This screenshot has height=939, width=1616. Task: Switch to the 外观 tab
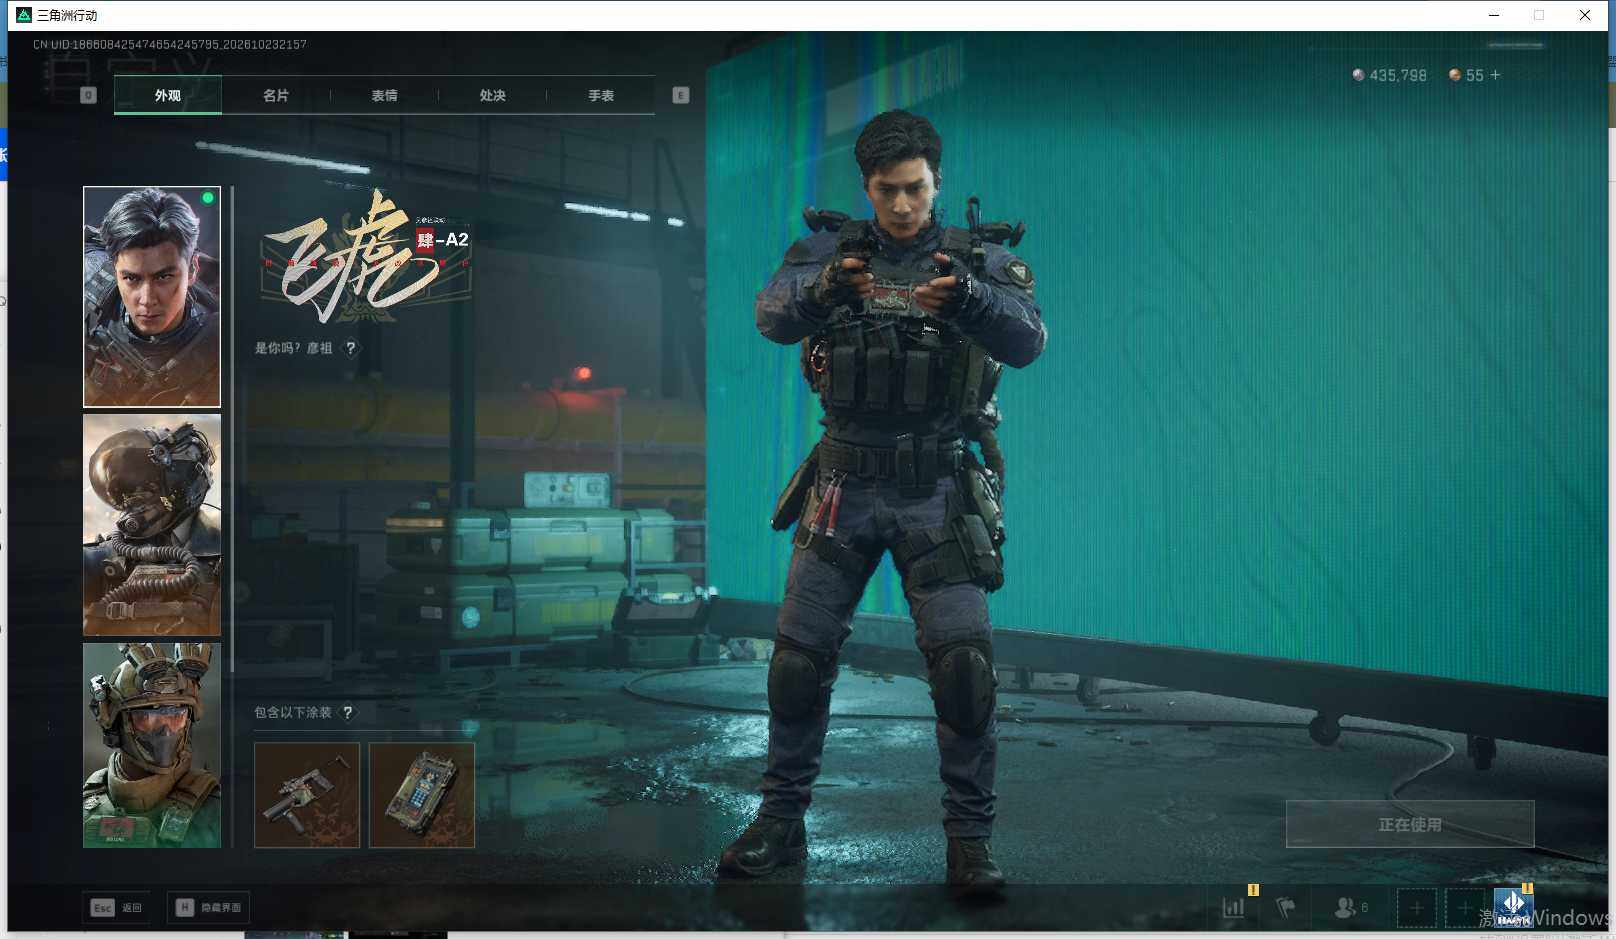coord(168,95)
